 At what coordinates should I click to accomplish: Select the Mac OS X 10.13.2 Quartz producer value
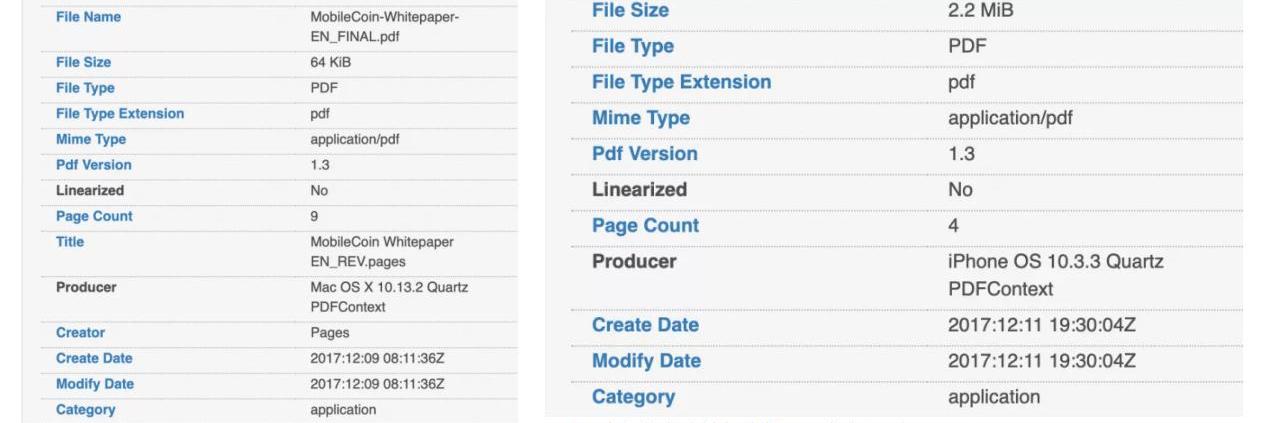coord(388,297)
